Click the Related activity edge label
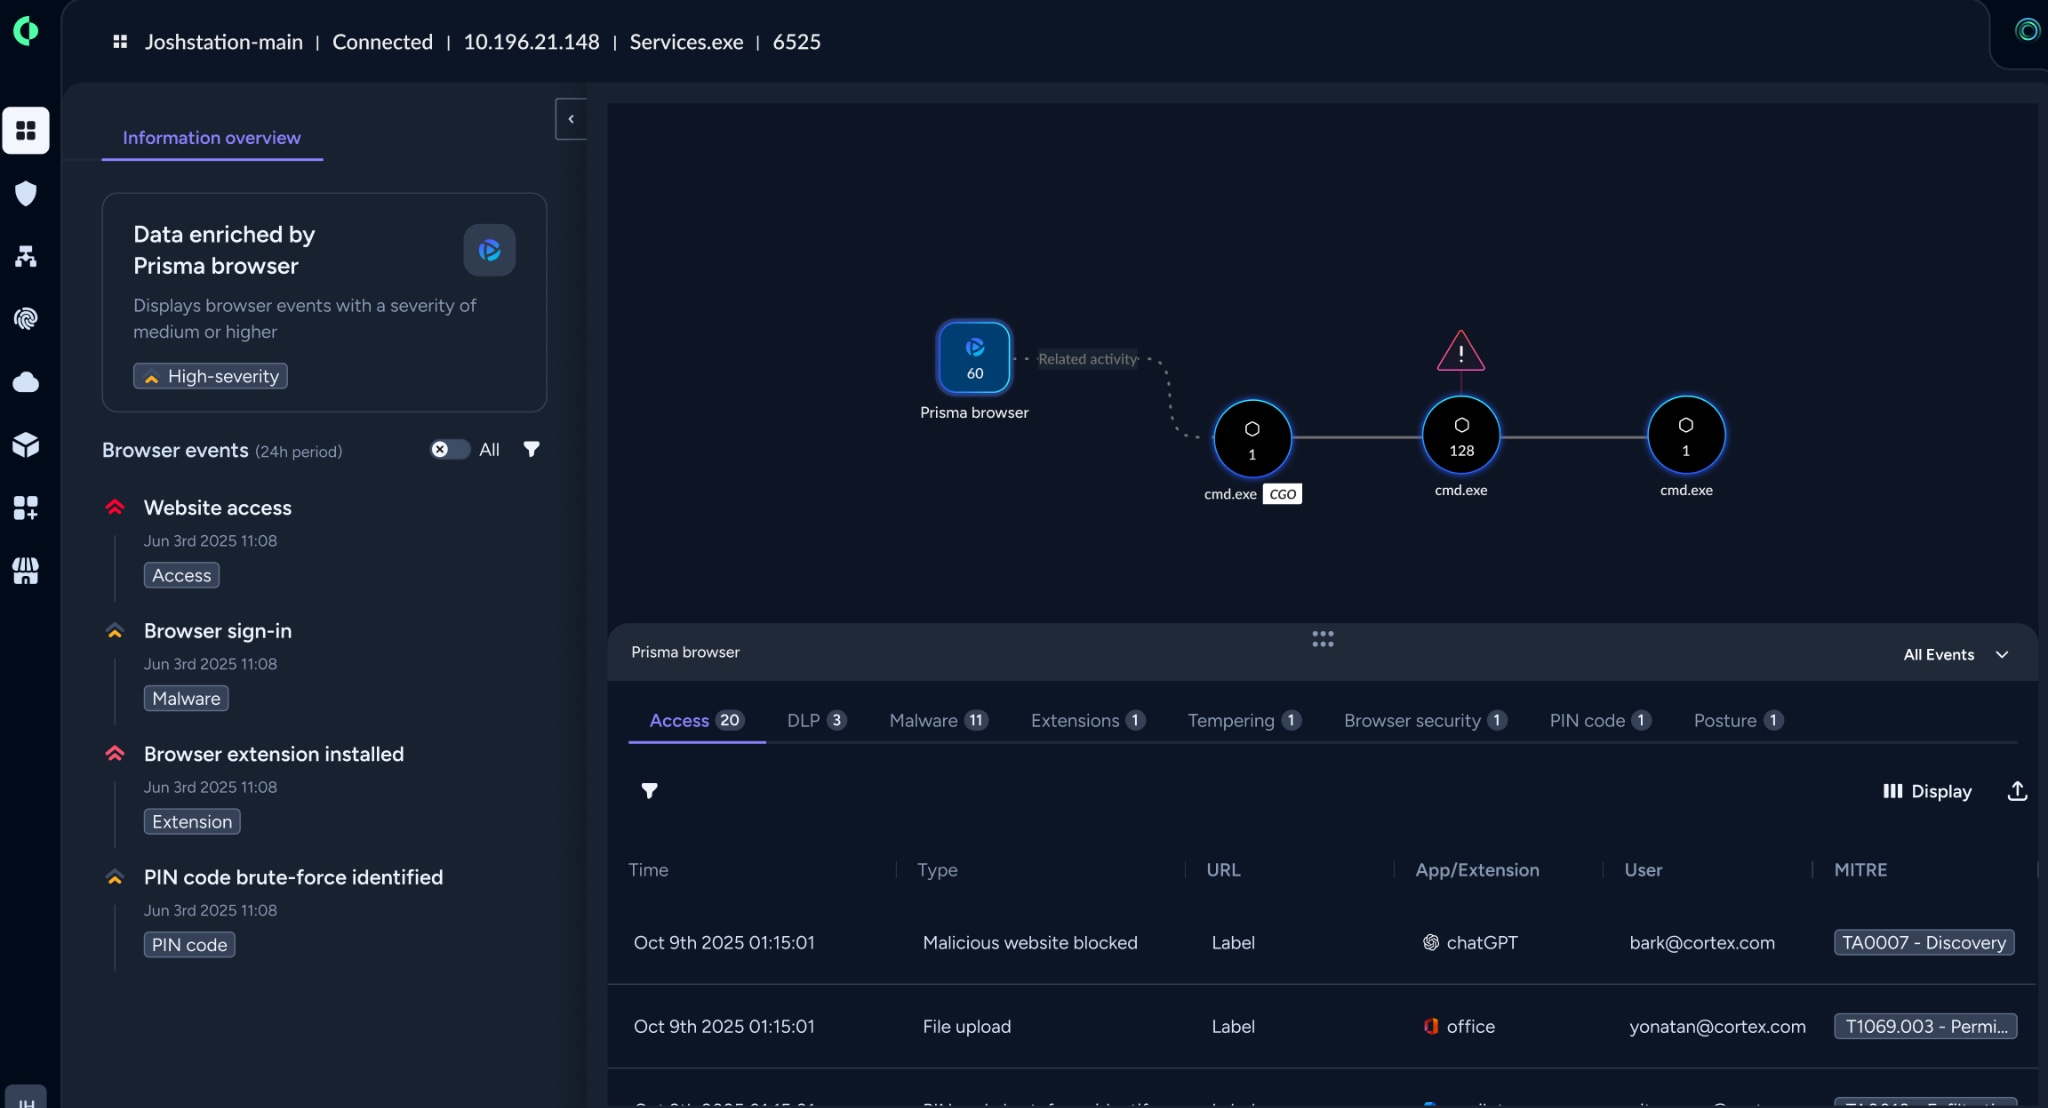The width and height of the screenshot is (2048, 1108). pos(1087,358)
